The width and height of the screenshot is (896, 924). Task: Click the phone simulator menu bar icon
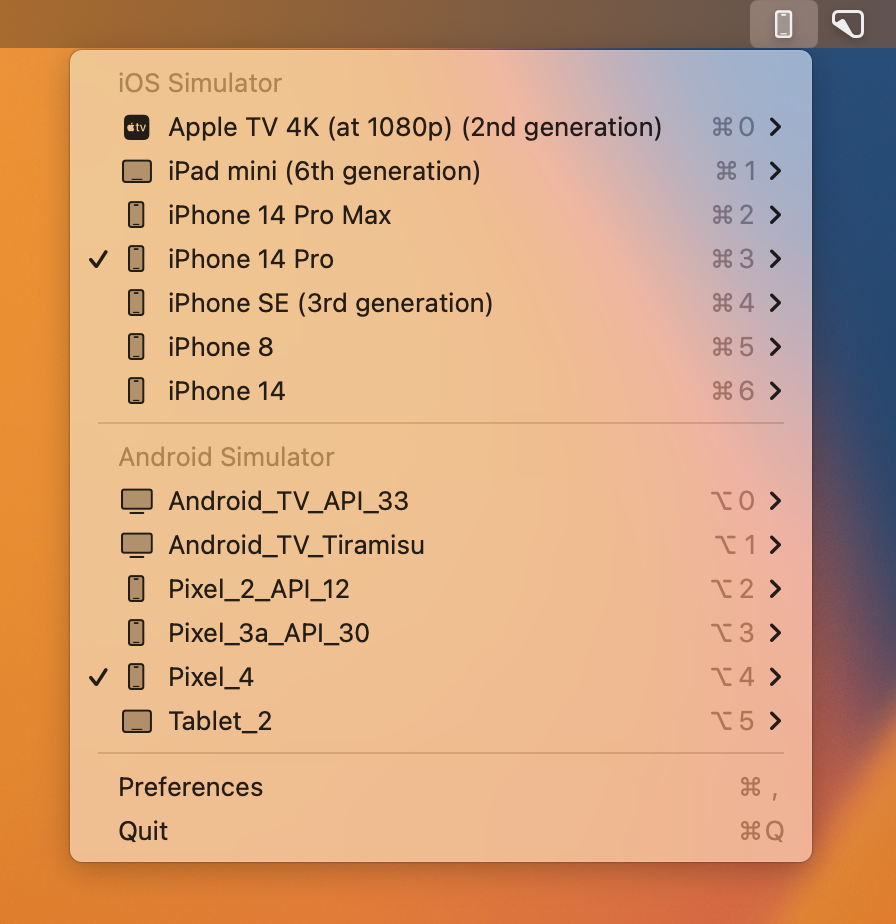point(784,24)
